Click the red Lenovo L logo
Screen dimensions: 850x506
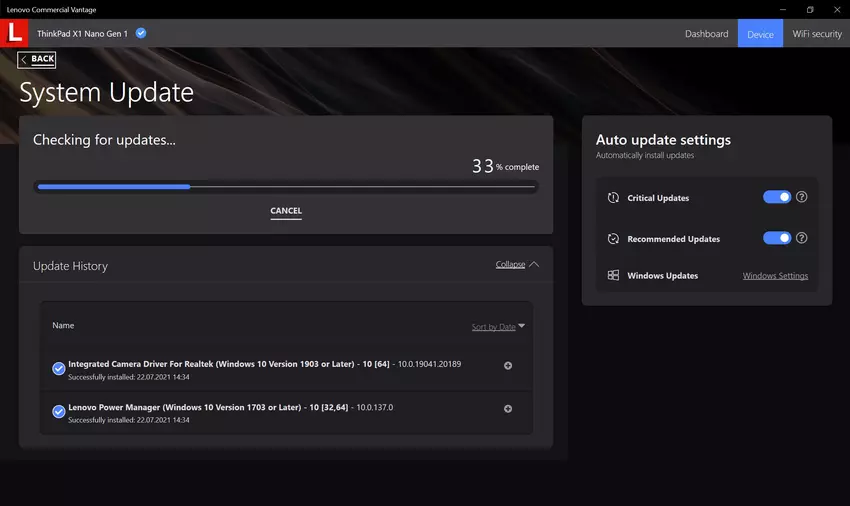tap(14, 33)
